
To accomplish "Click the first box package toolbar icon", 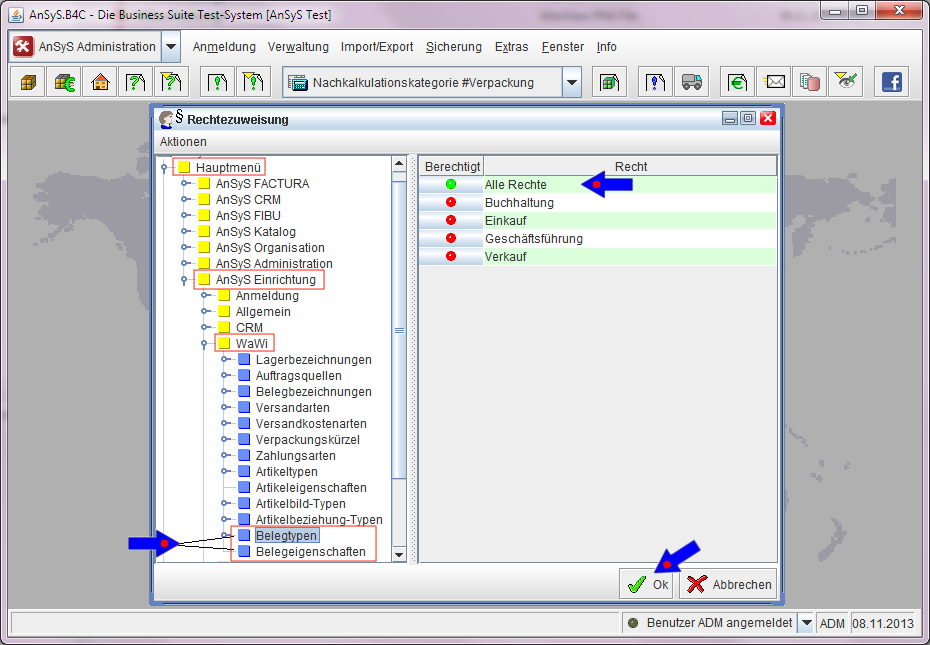I will pos(28,83).
